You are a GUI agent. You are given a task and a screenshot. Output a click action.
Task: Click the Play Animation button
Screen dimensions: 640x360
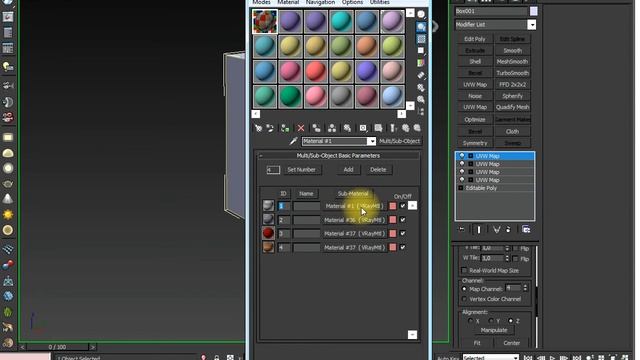click(552, 358)
